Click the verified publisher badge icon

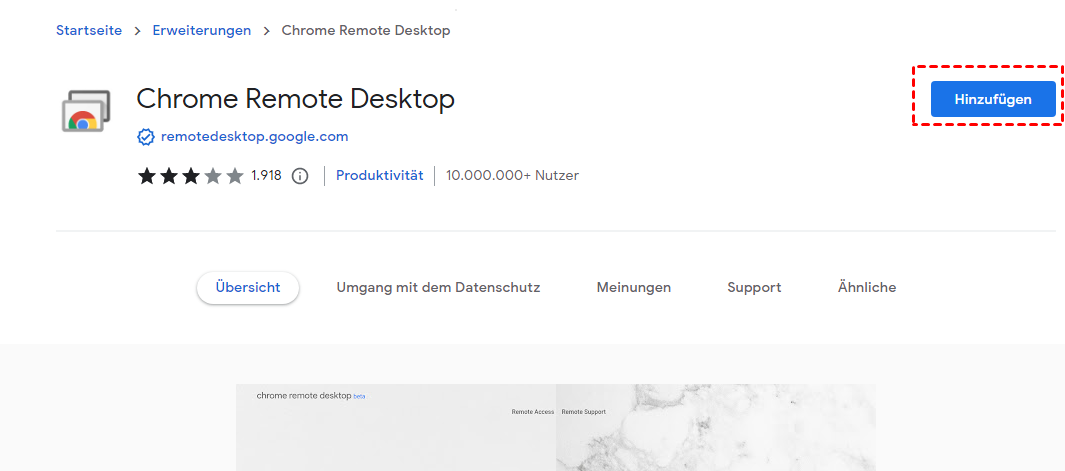[x=146, y=137]
